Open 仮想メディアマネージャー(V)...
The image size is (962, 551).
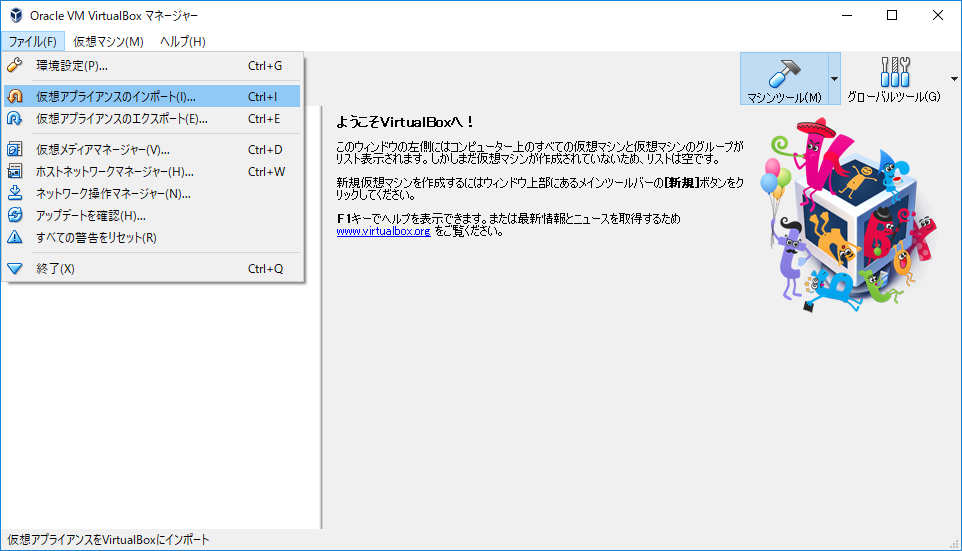click(x=152, y=149)
